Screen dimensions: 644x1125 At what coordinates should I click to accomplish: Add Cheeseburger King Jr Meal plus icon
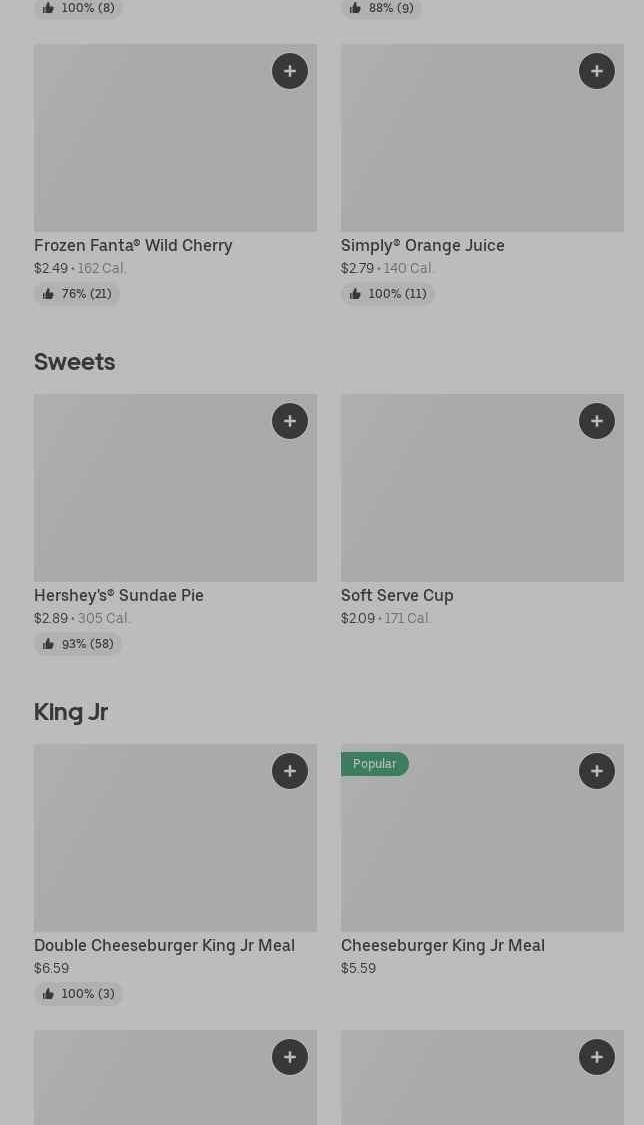(x=597, y=771)
